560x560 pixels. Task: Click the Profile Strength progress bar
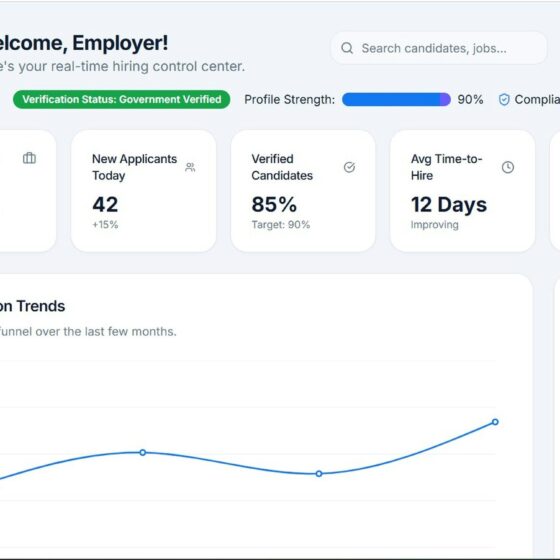click(x=396, y=99)
